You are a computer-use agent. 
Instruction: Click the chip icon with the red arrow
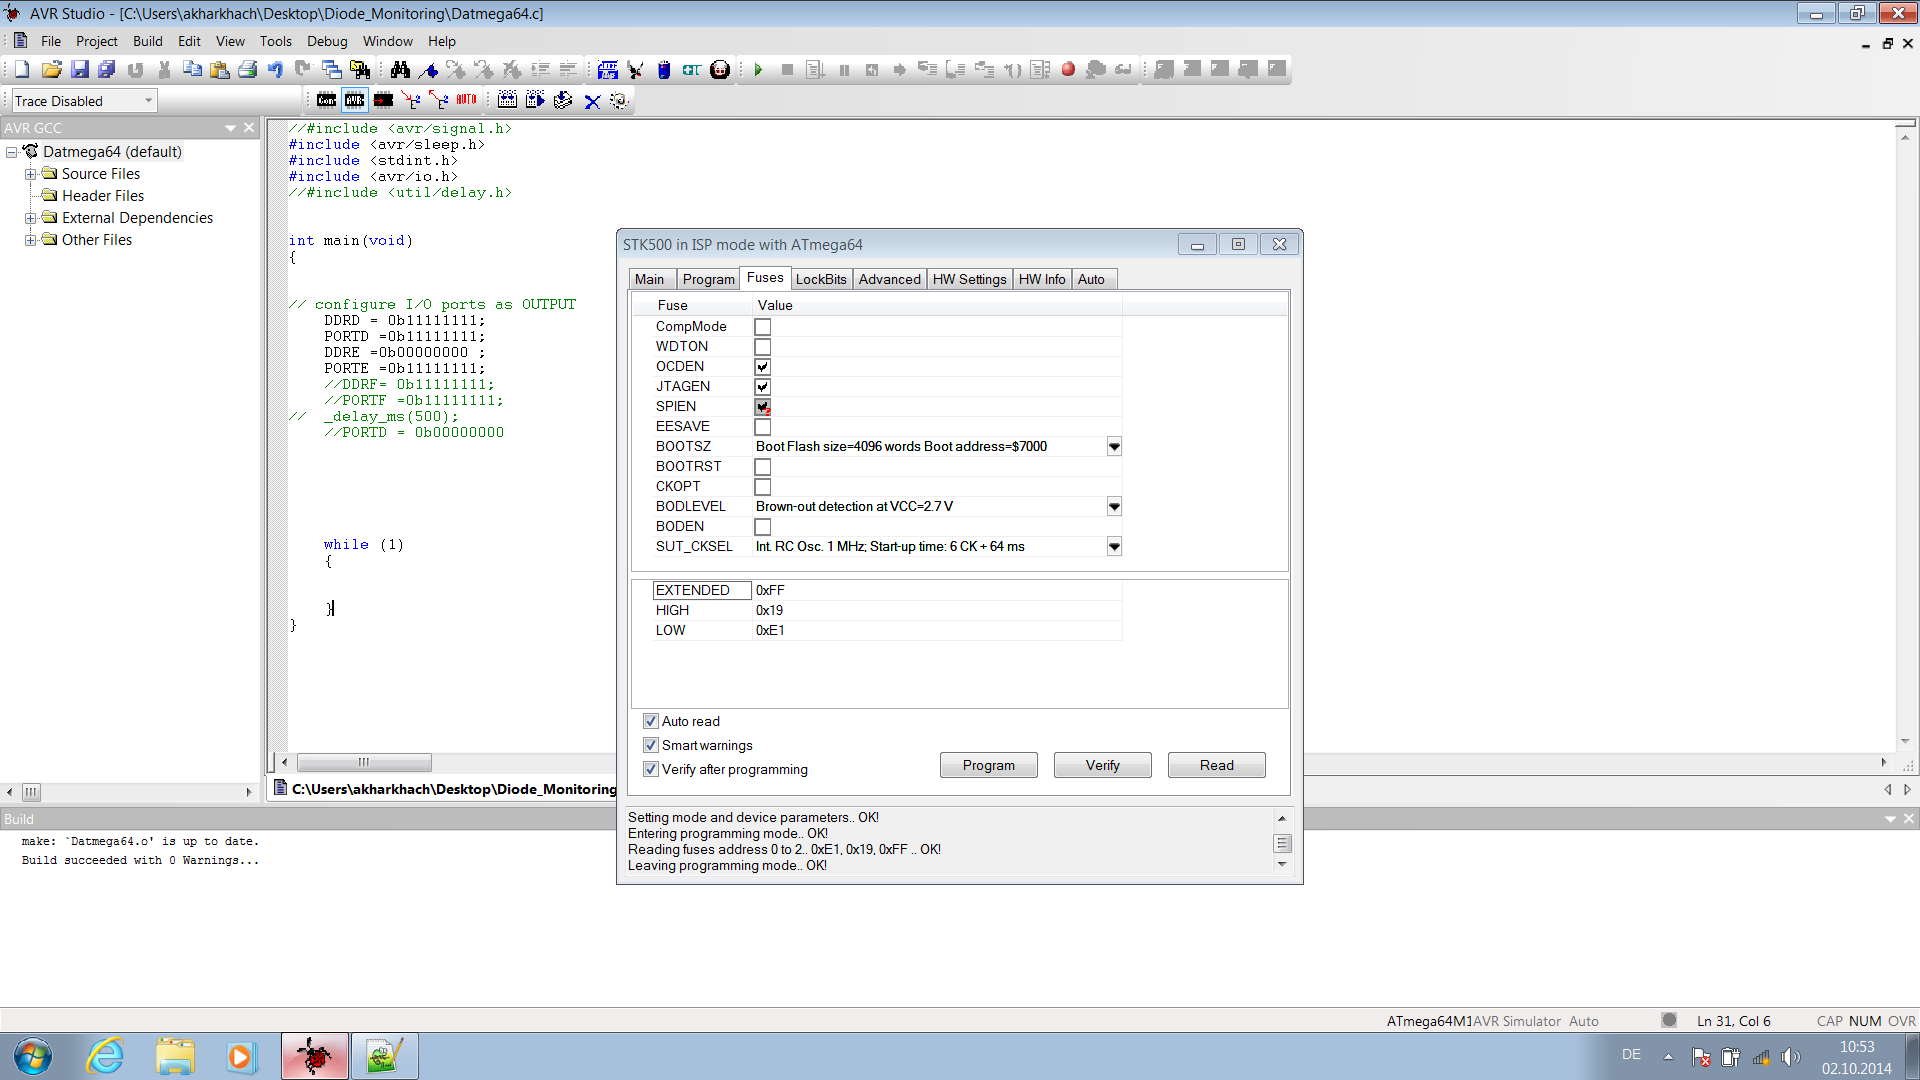pos(383,100)
